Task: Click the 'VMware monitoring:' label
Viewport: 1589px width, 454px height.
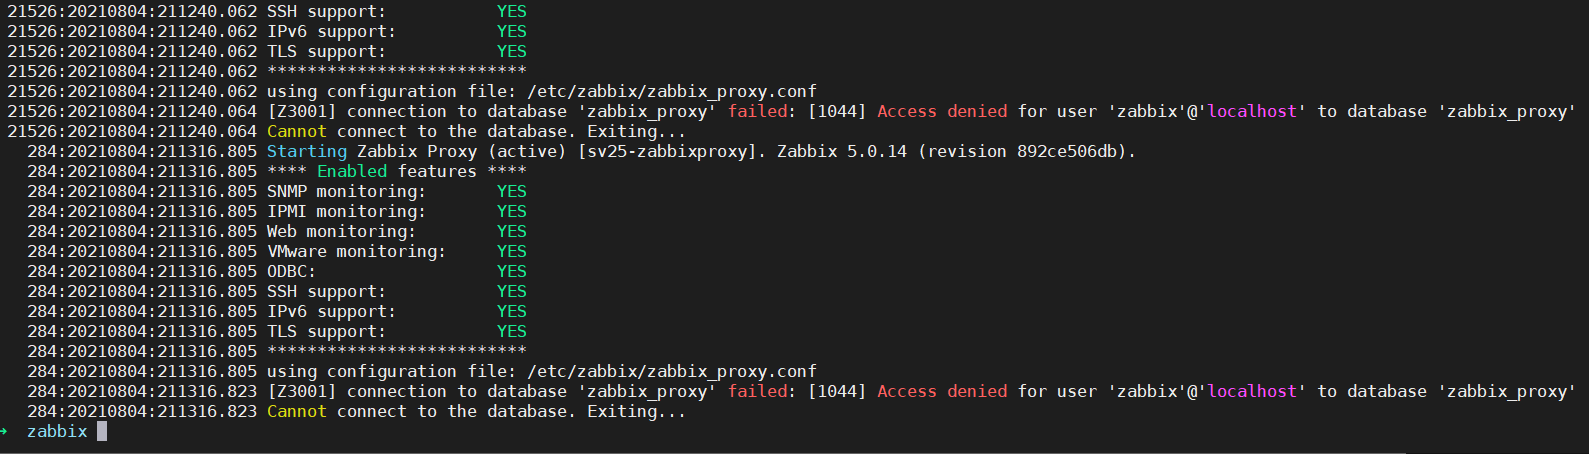Action: 356,251
